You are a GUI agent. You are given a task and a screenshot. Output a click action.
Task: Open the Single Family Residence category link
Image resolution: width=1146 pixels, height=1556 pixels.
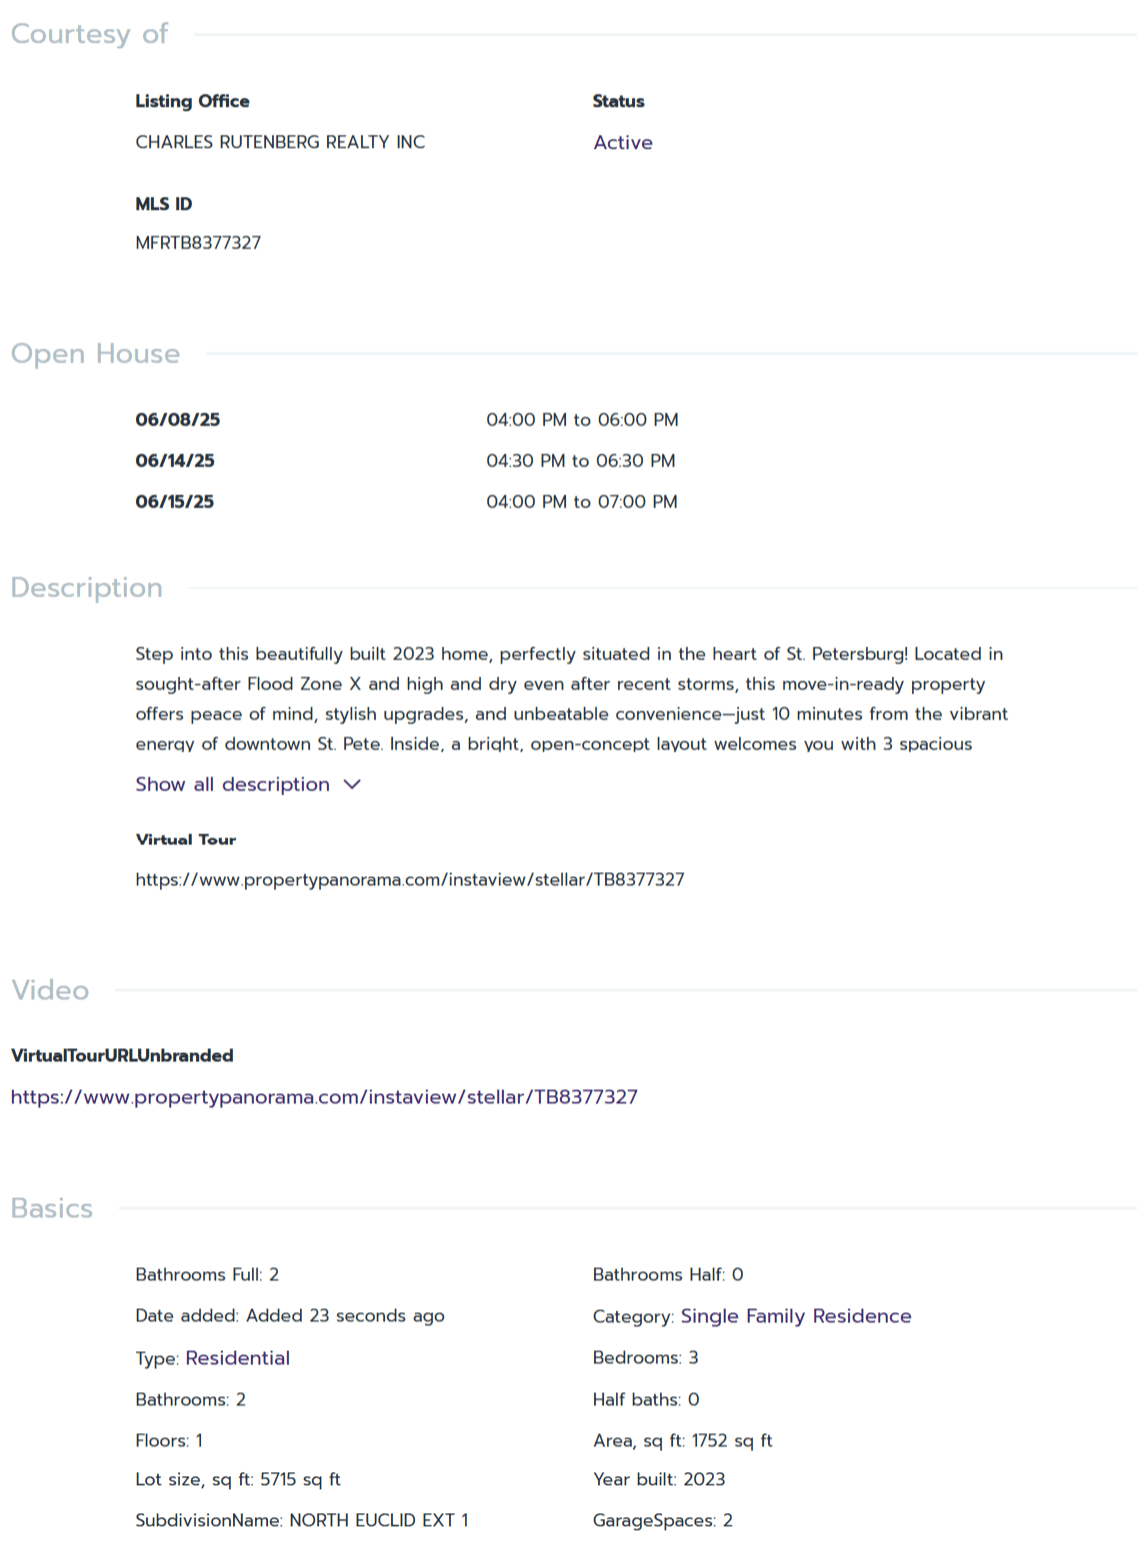[x=795, y=1316]
